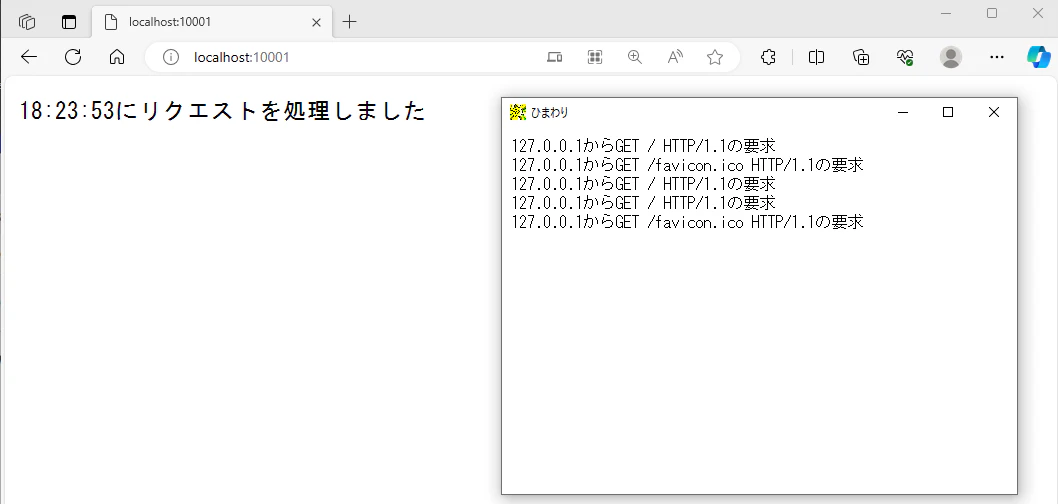Click the text '18:23:53にリクエストを処理しました'

pos(222,111)
